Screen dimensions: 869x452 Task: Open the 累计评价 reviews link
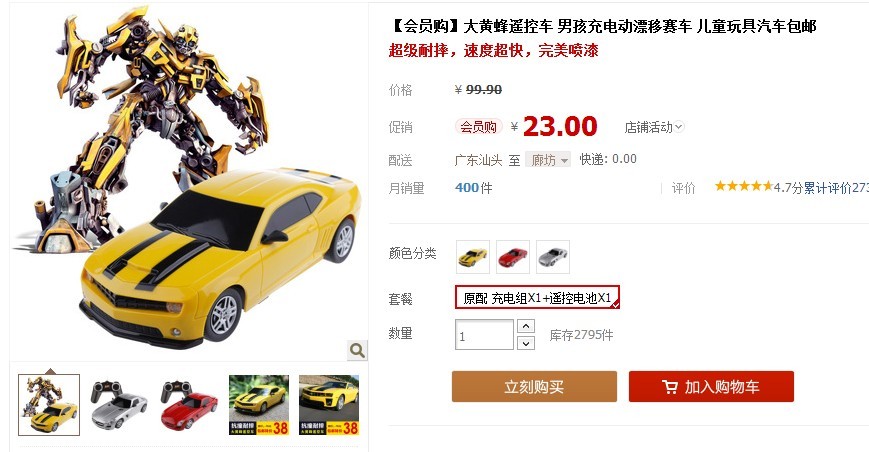click(x=836, y=188)
